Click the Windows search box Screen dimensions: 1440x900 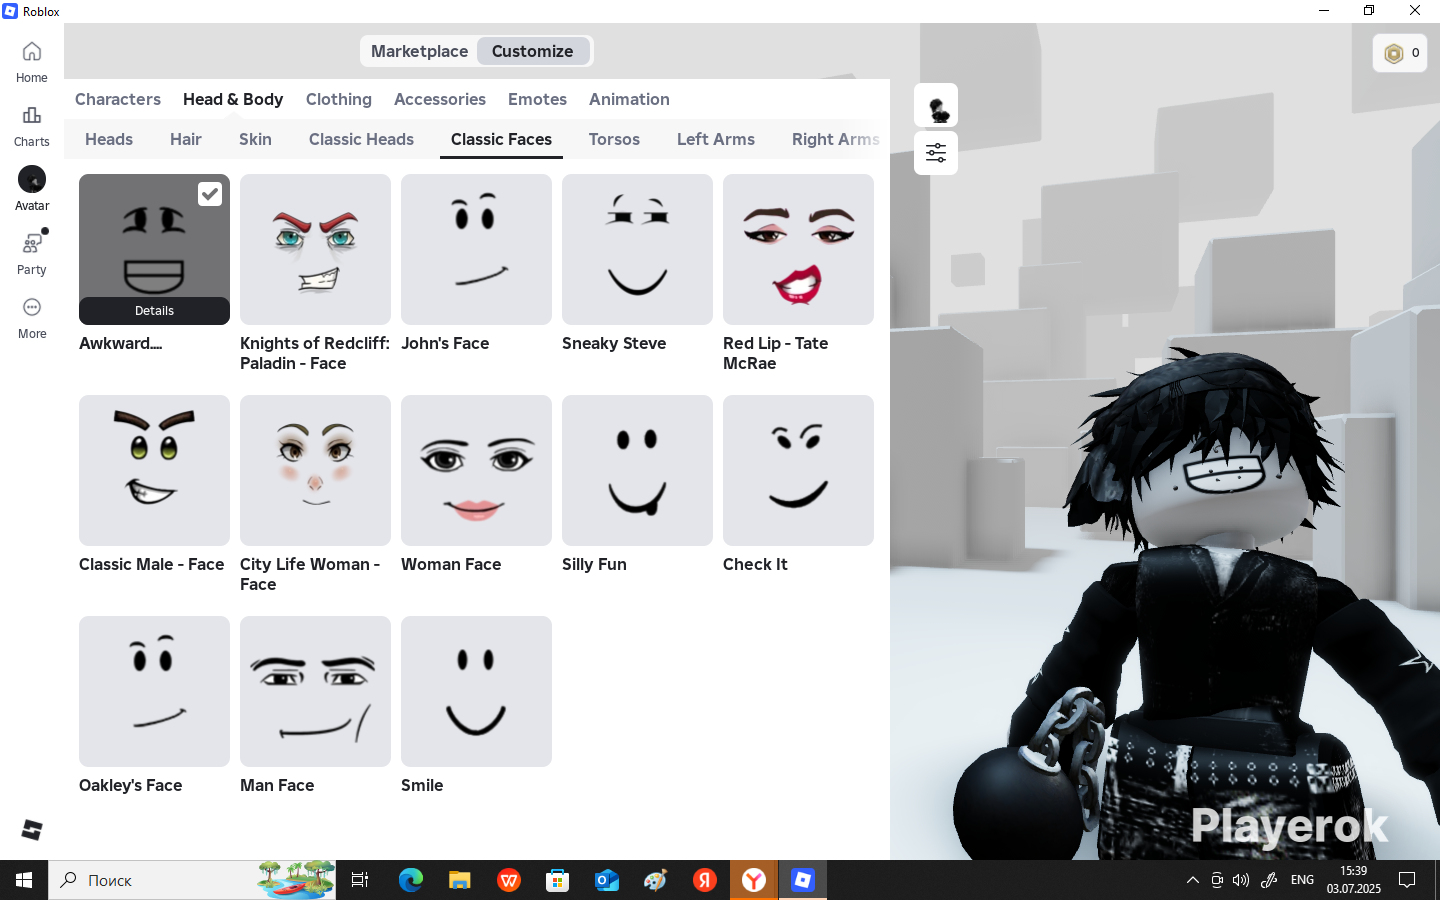[x=192, y=880]
